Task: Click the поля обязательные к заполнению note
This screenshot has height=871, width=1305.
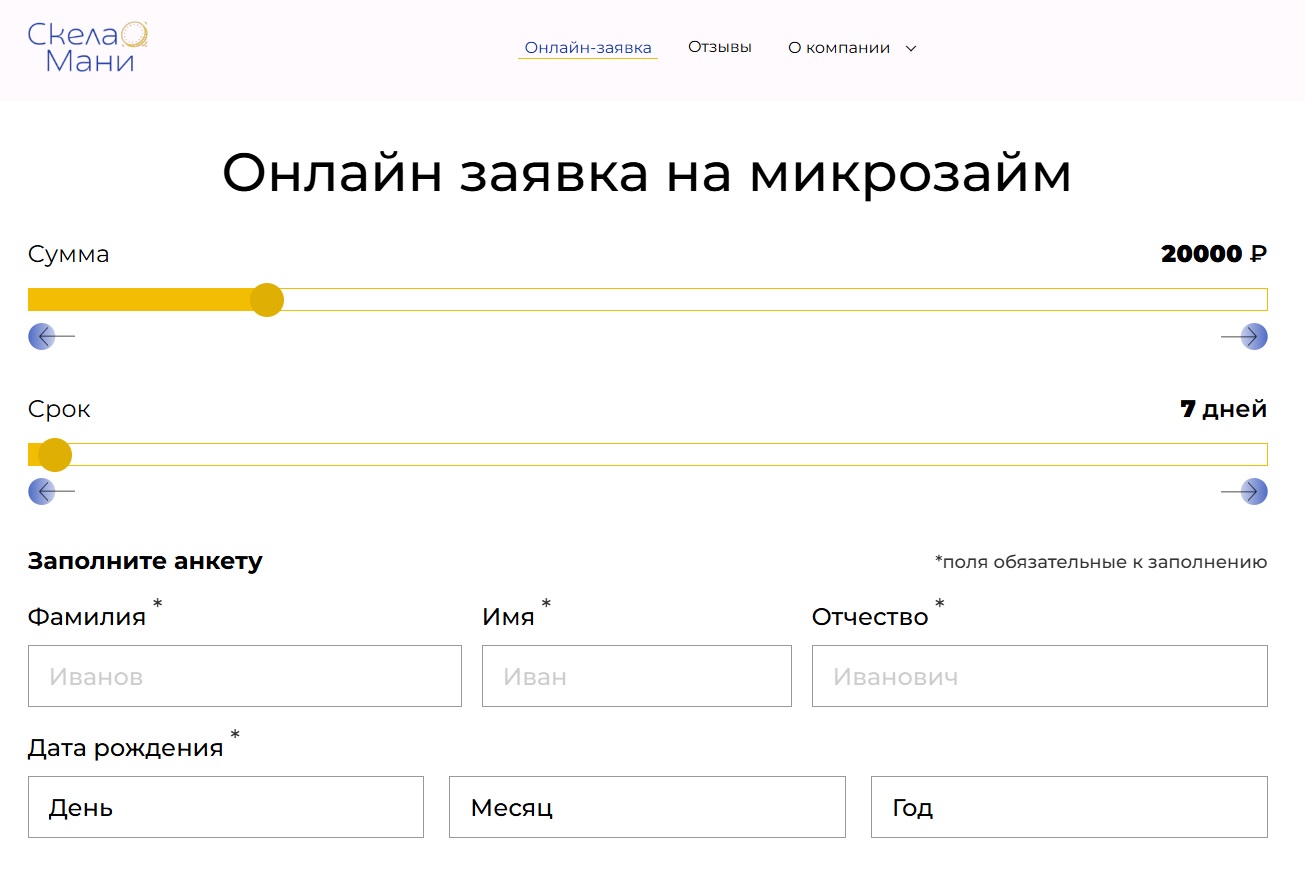Action: [1101, 562]
